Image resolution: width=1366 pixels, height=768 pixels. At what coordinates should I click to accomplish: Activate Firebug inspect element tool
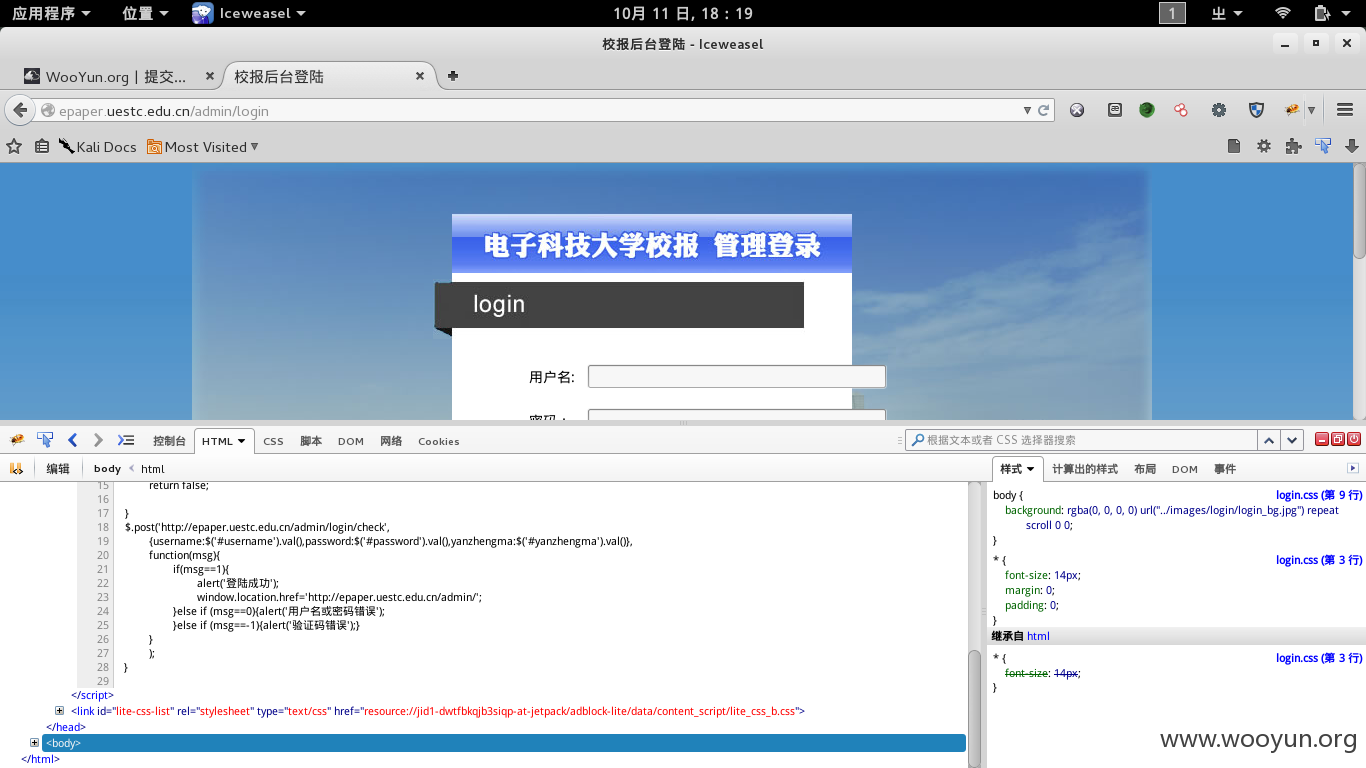click(x=45, y=440)
